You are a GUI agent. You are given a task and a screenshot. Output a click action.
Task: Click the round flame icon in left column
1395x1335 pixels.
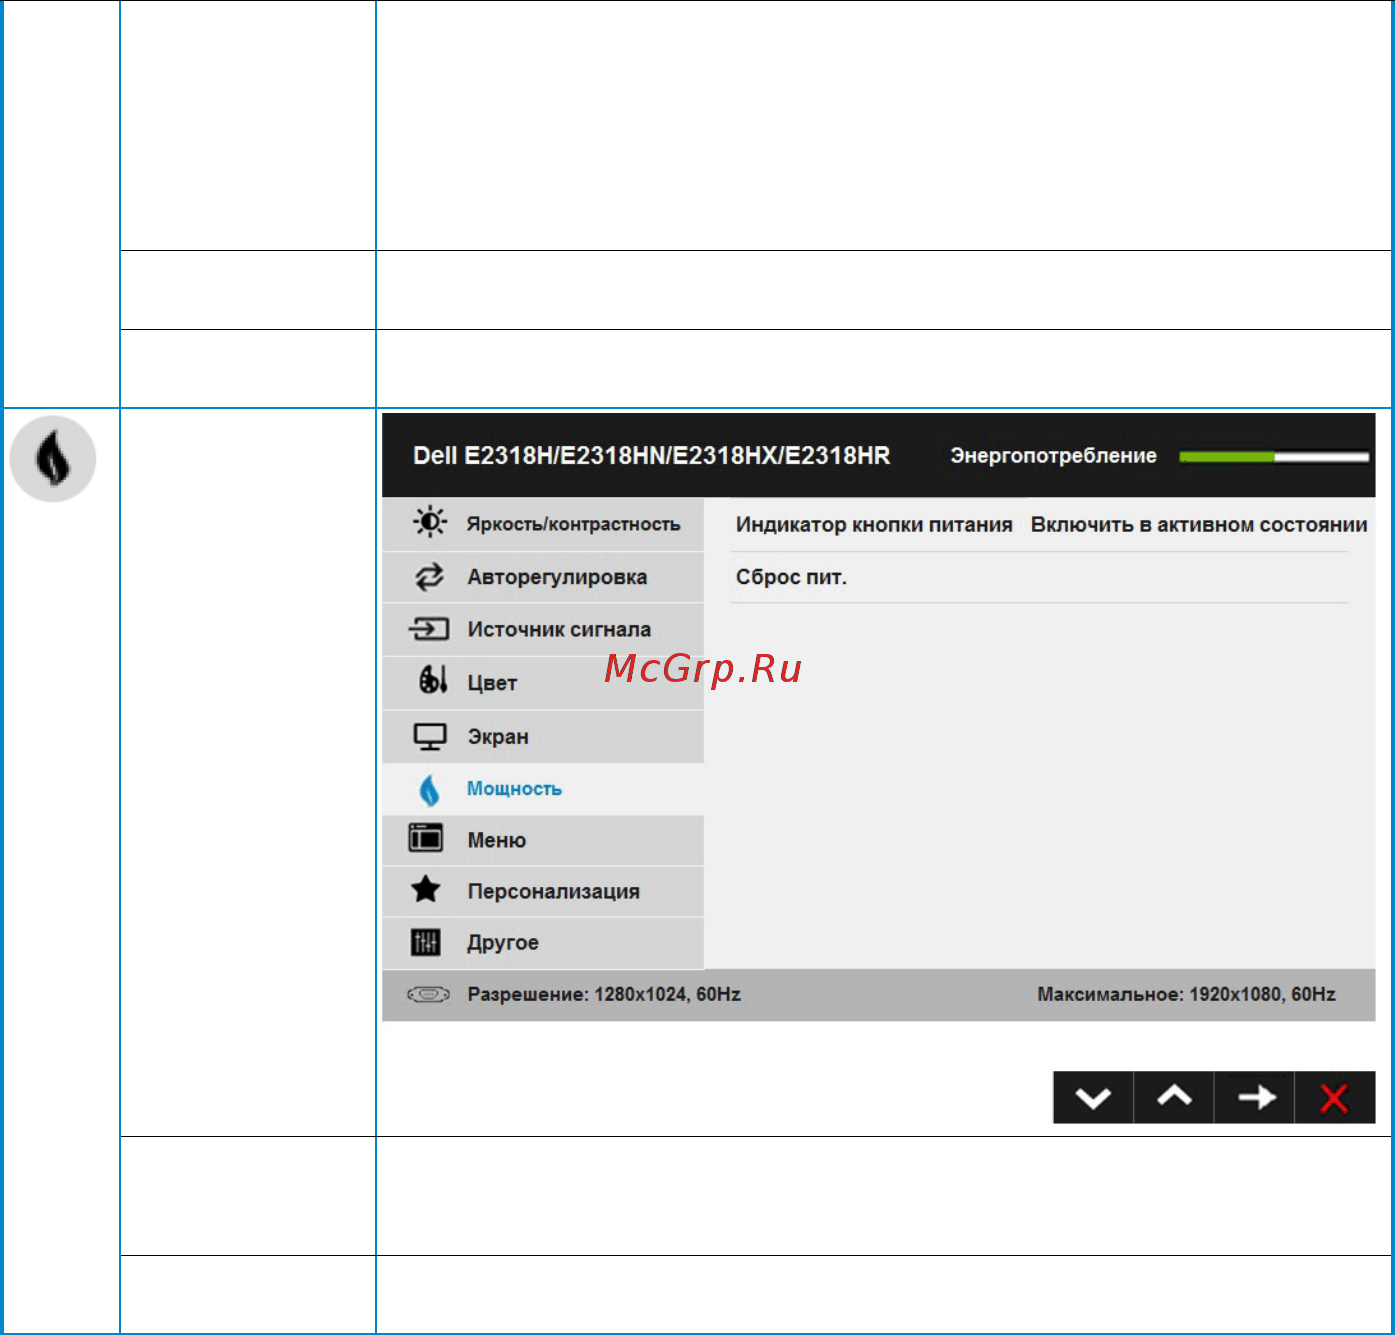[53, 459]
